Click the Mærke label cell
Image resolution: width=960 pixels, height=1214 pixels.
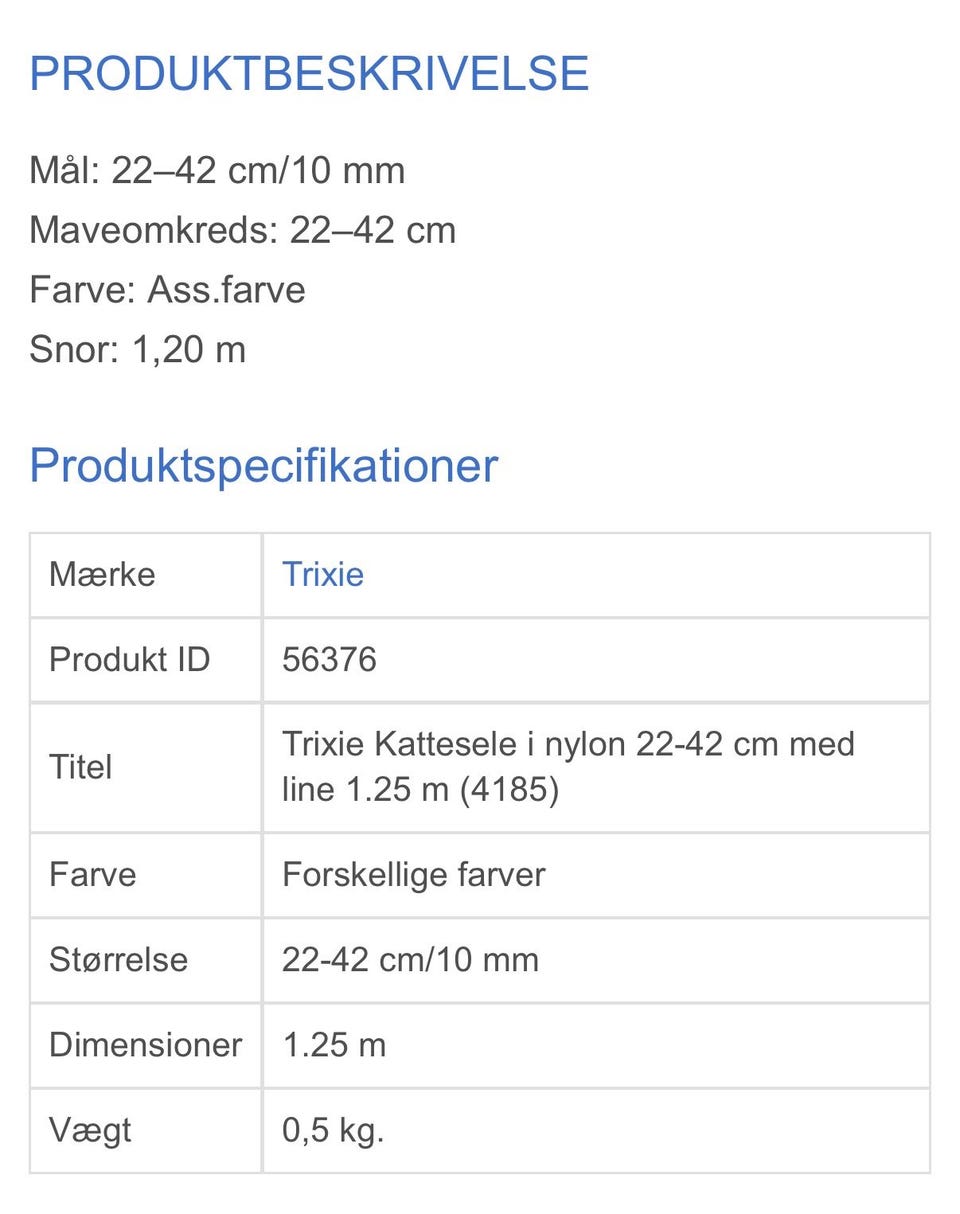tap(146, 575)
